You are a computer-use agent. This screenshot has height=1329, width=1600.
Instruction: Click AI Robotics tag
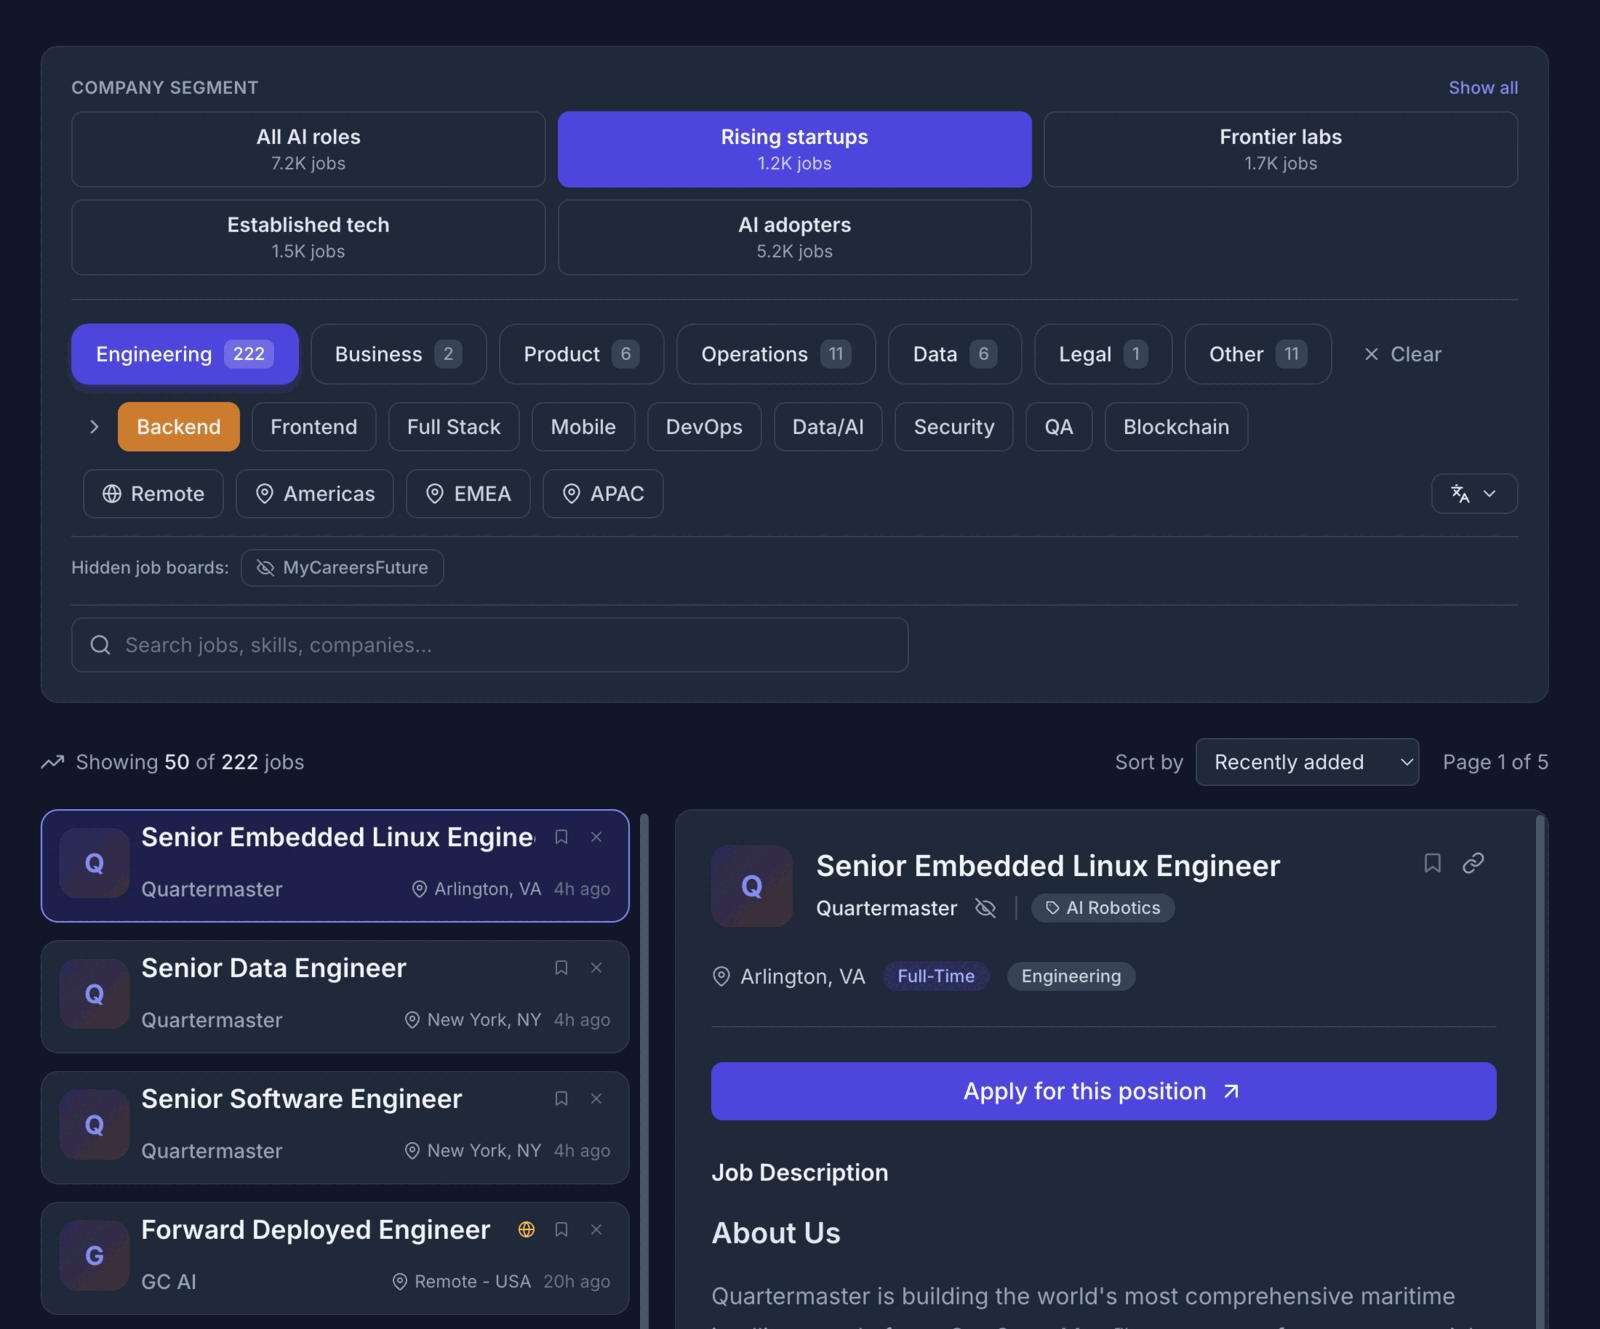tap(1103, 908)
